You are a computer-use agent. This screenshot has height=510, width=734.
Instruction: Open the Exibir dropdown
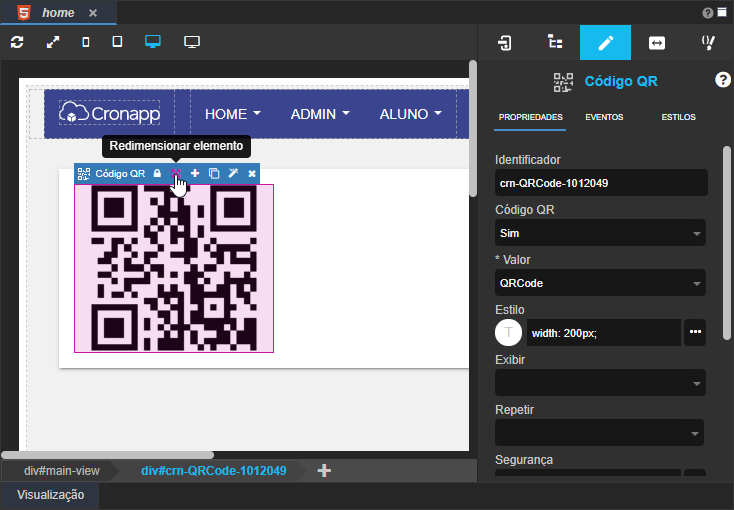600,383
